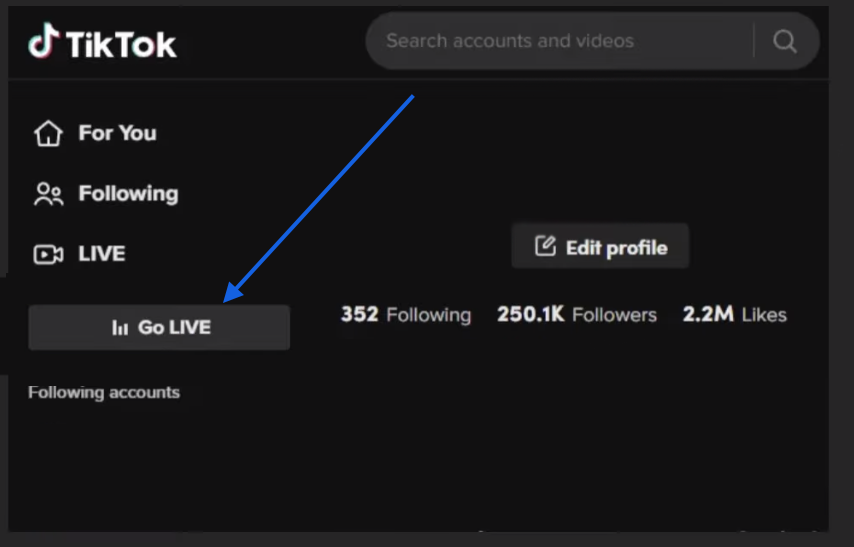854x547 pixels.
Task: Click the house icon beside For You
Action: pyautogui.click(x=48, y=133)
